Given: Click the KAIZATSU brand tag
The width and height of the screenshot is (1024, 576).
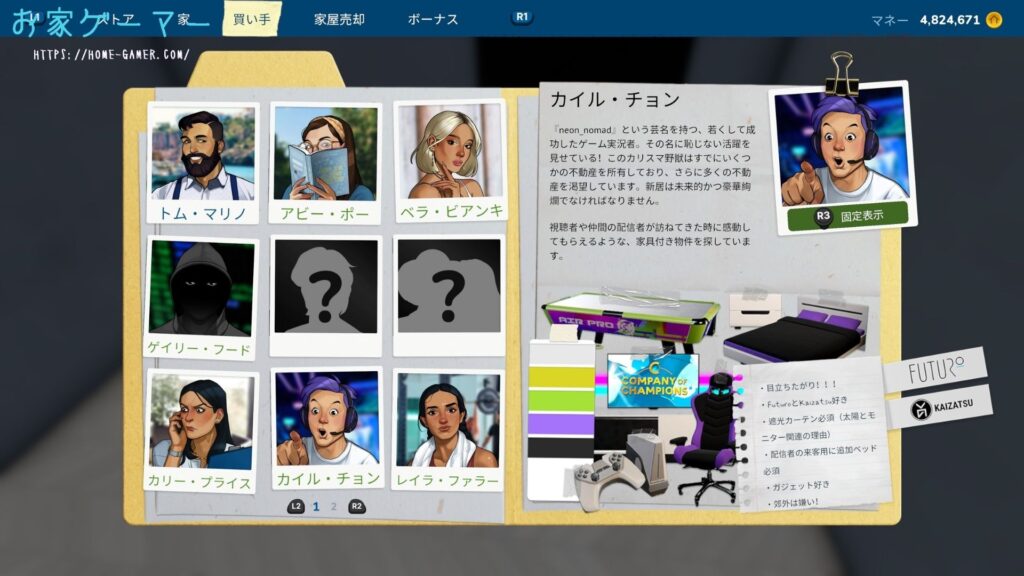Looking at the screenshot, I should tap(941, 408).
